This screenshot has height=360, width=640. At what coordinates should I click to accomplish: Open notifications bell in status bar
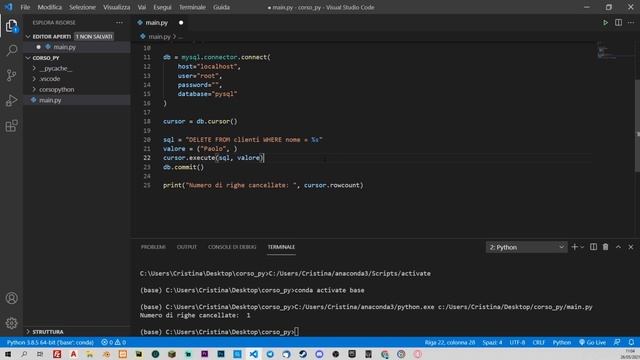pyautogui.click(x=631, y=342)
